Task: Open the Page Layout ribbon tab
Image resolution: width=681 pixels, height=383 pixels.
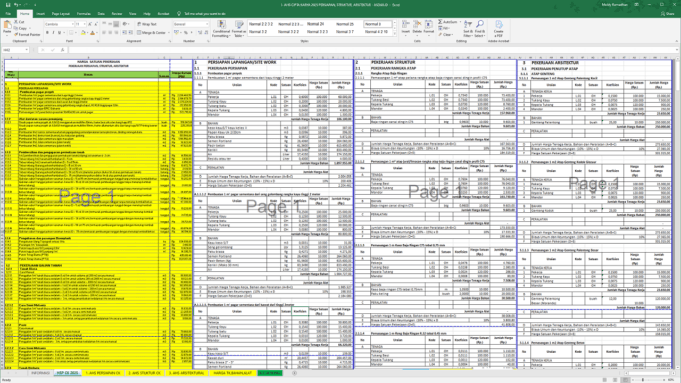Action: coord(61,13)
